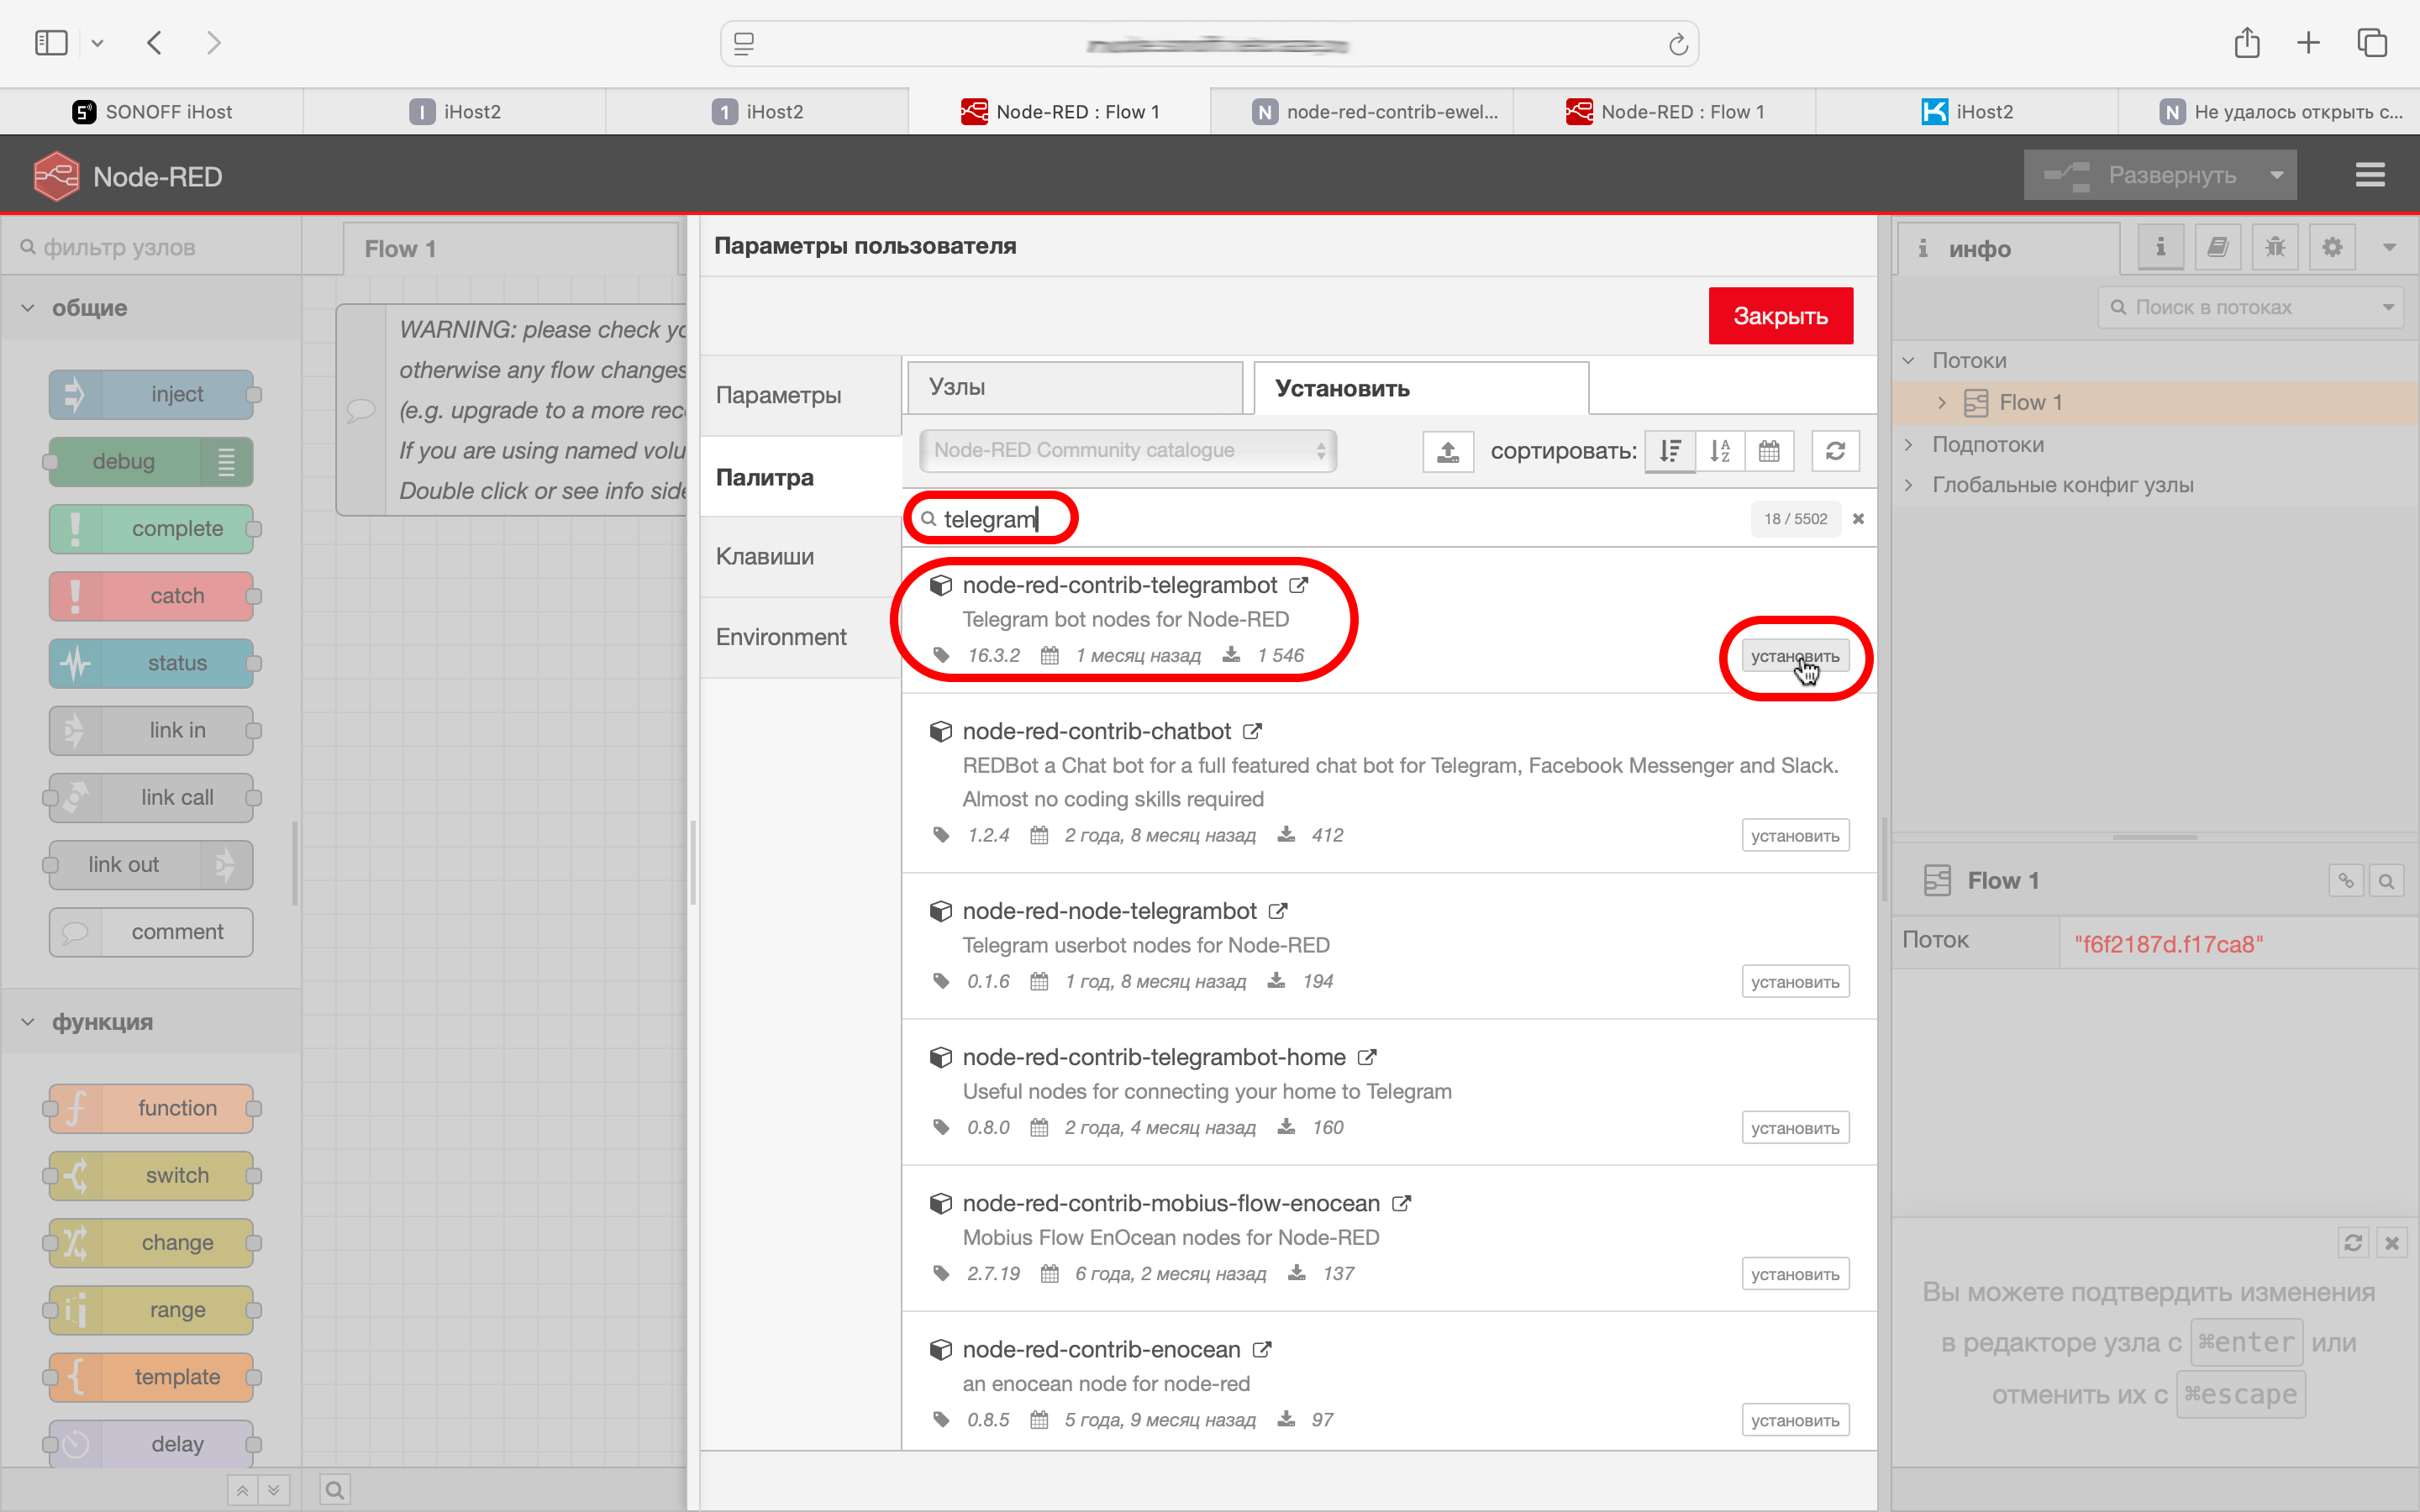Open the debug messages sidebar tab
2420x1512 pixels.
click(x=2275, y=247)
